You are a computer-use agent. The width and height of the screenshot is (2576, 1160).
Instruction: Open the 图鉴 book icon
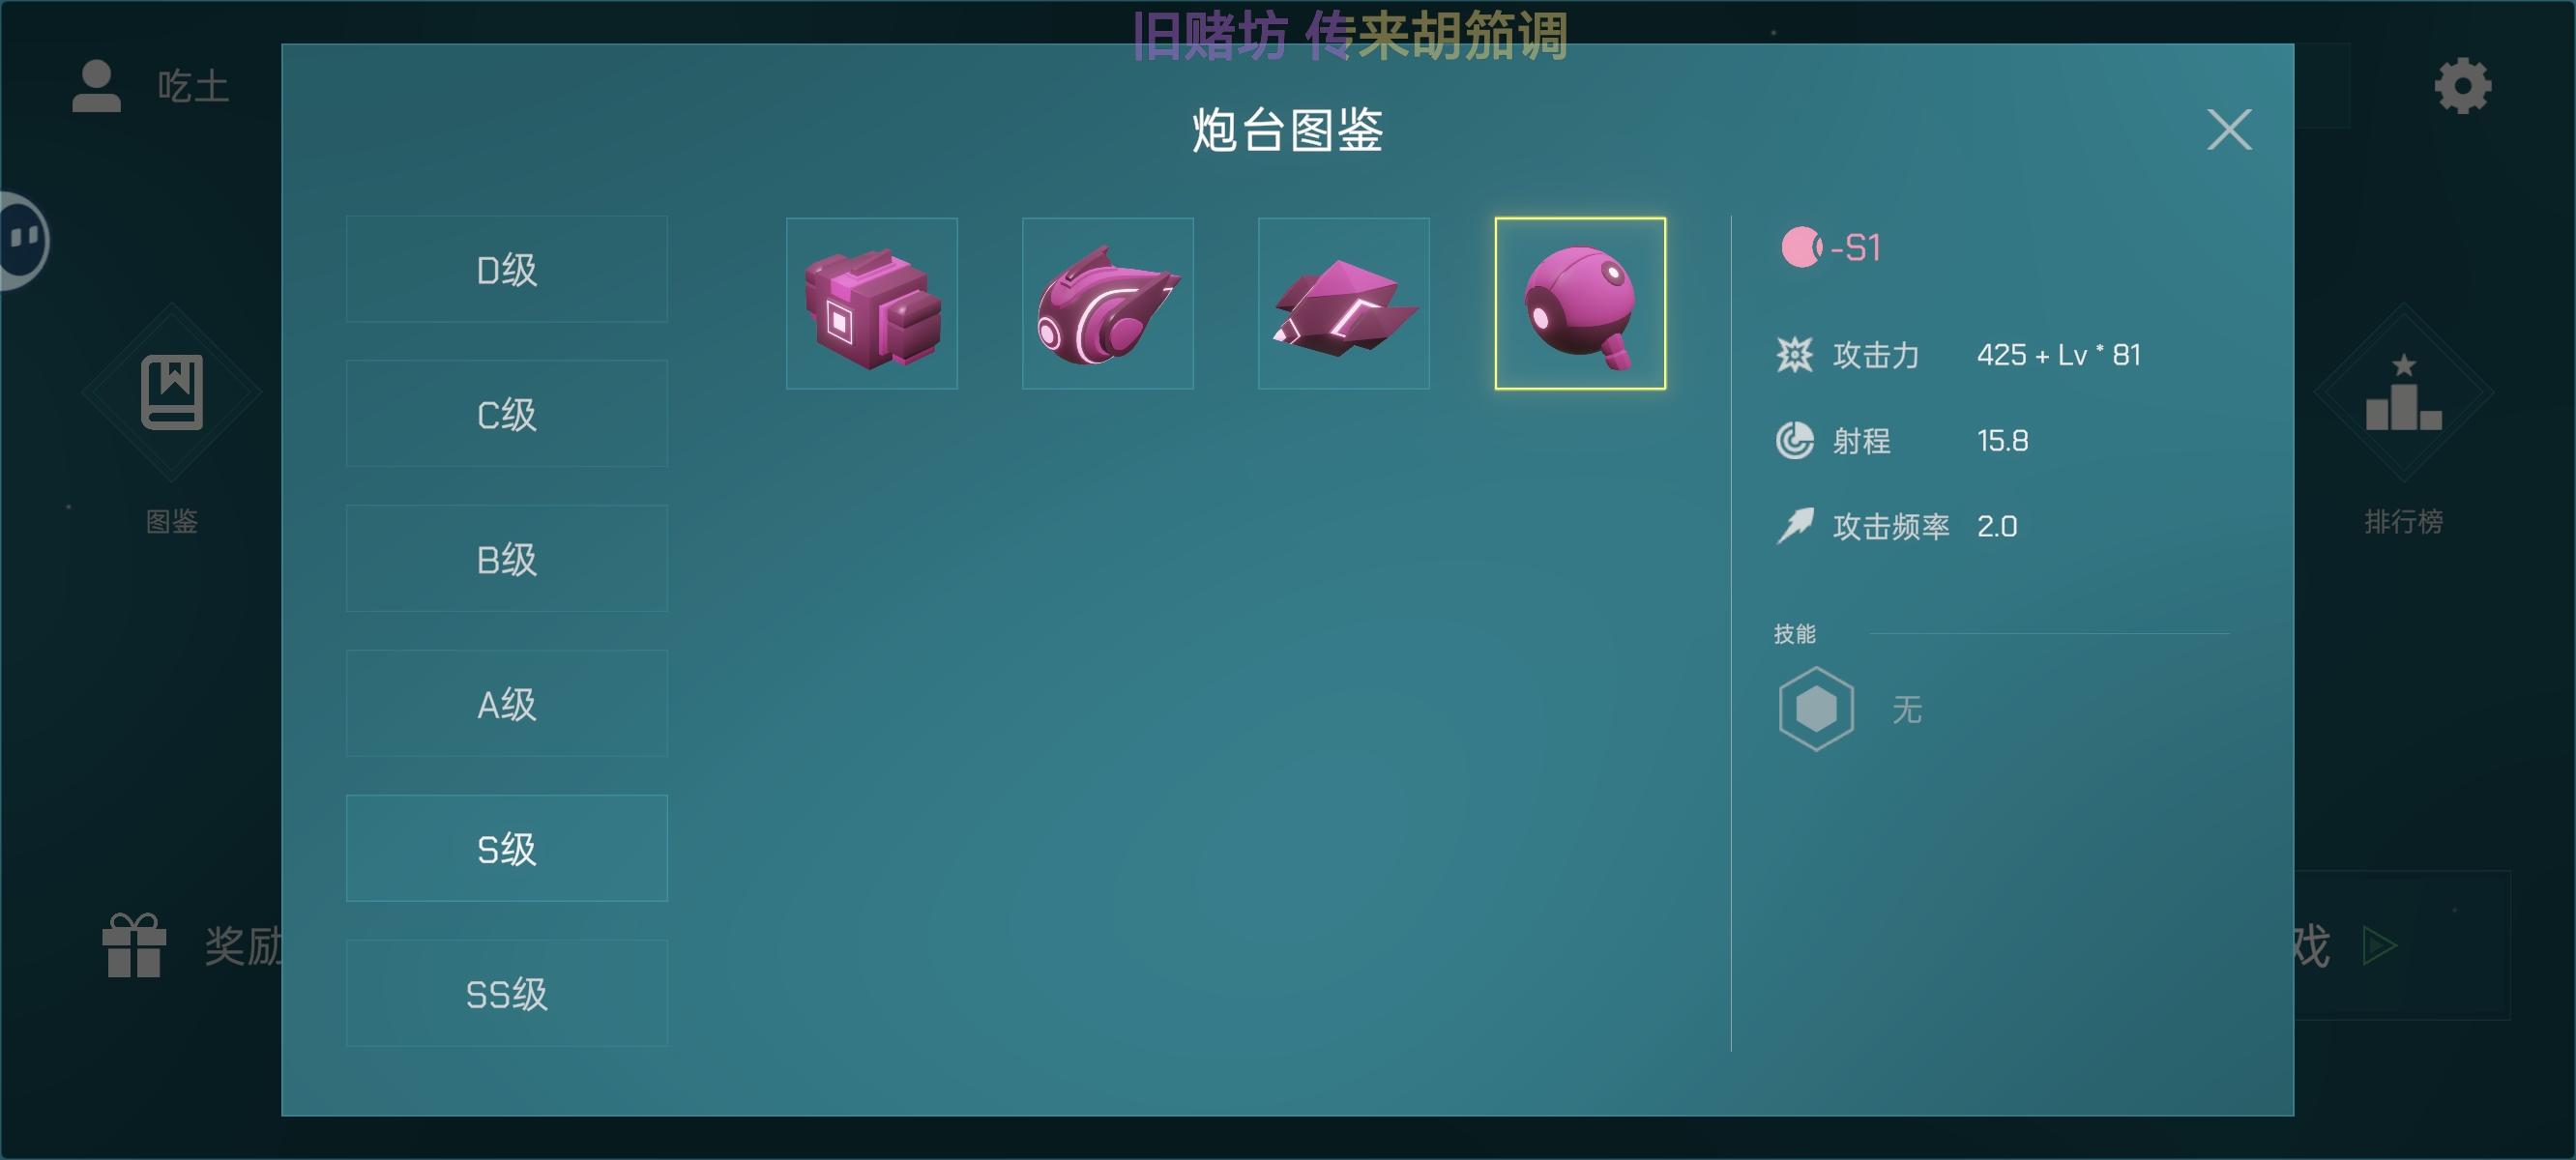[172, 392]
